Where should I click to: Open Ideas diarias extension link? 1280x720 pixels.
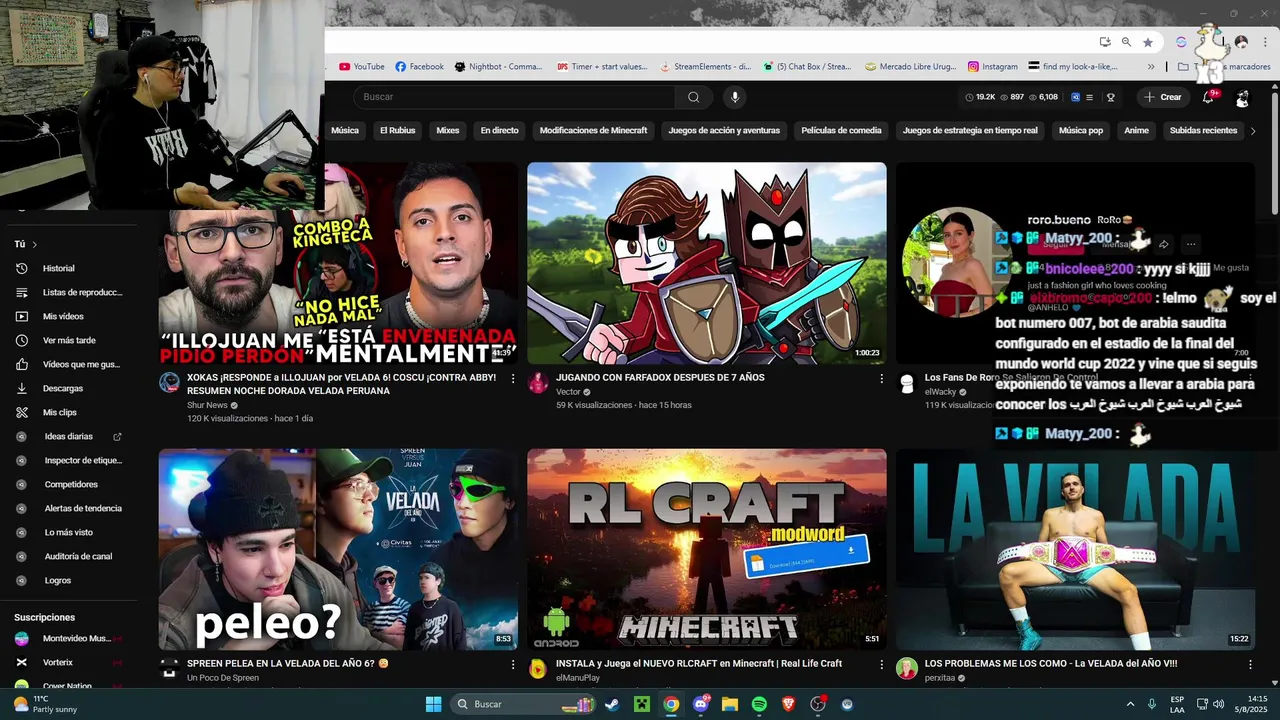pyautogui.click(x=70, y=436)
